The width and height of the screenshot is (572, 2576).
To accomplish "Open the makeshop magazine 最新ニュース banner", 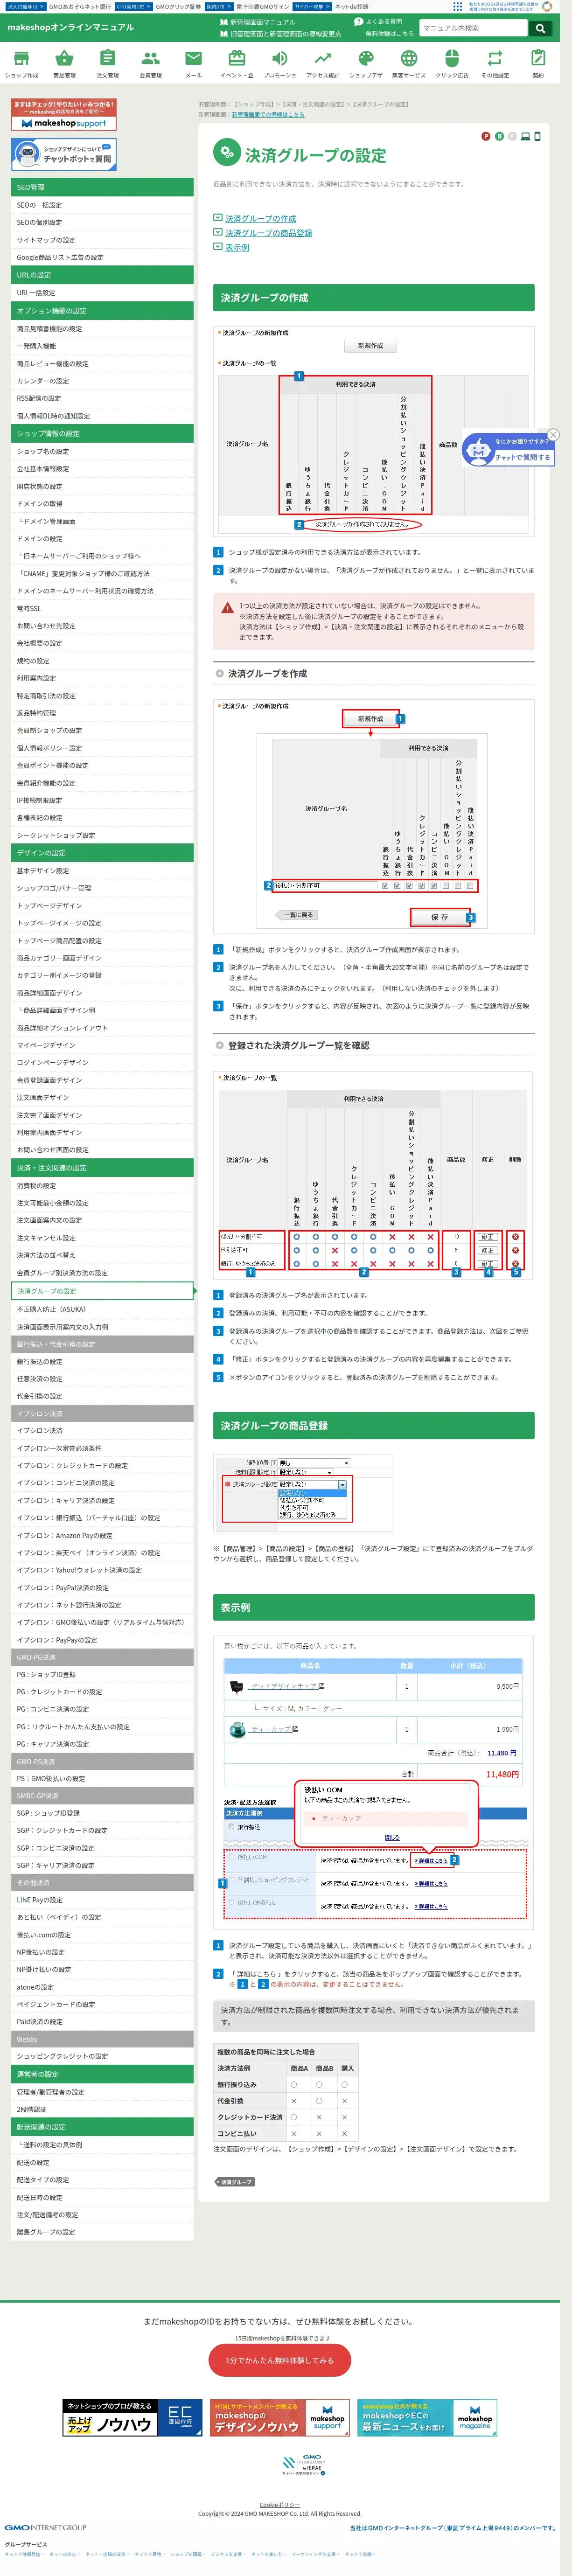I will click(x=428, y=2418).
